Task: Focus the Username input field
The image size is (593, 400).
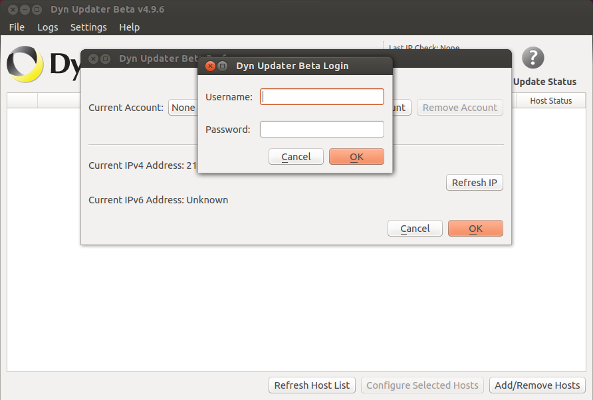Action: point(322,97)
